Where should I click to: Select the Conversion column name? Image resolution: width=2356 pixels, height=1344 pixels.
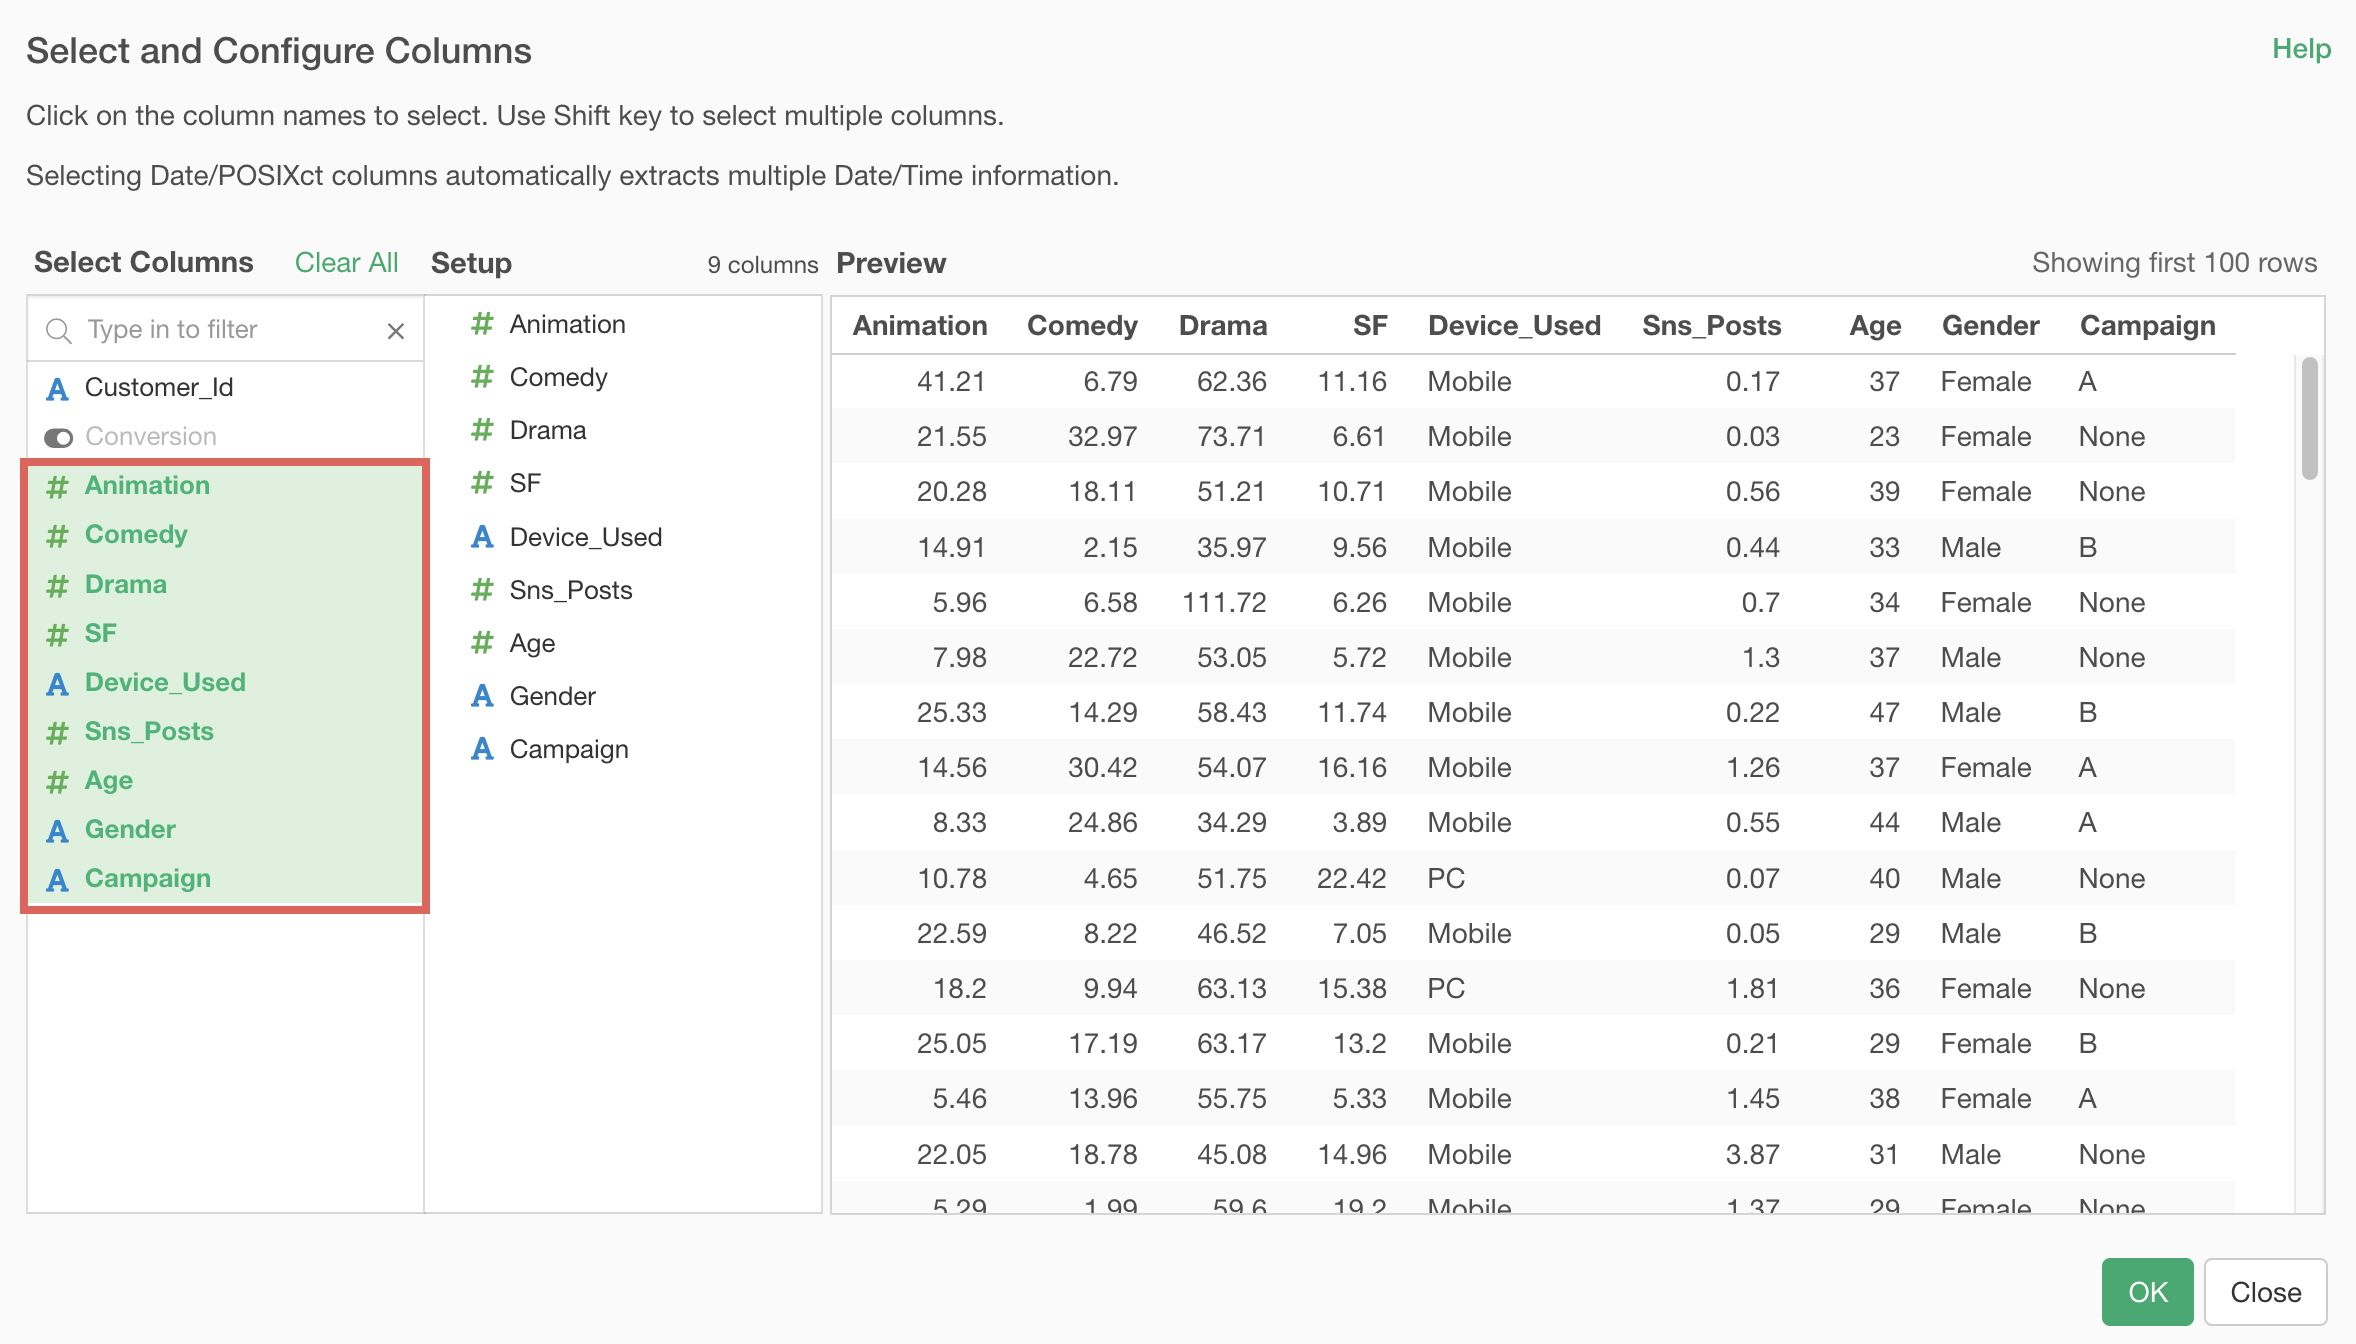(x=151, y=436)
